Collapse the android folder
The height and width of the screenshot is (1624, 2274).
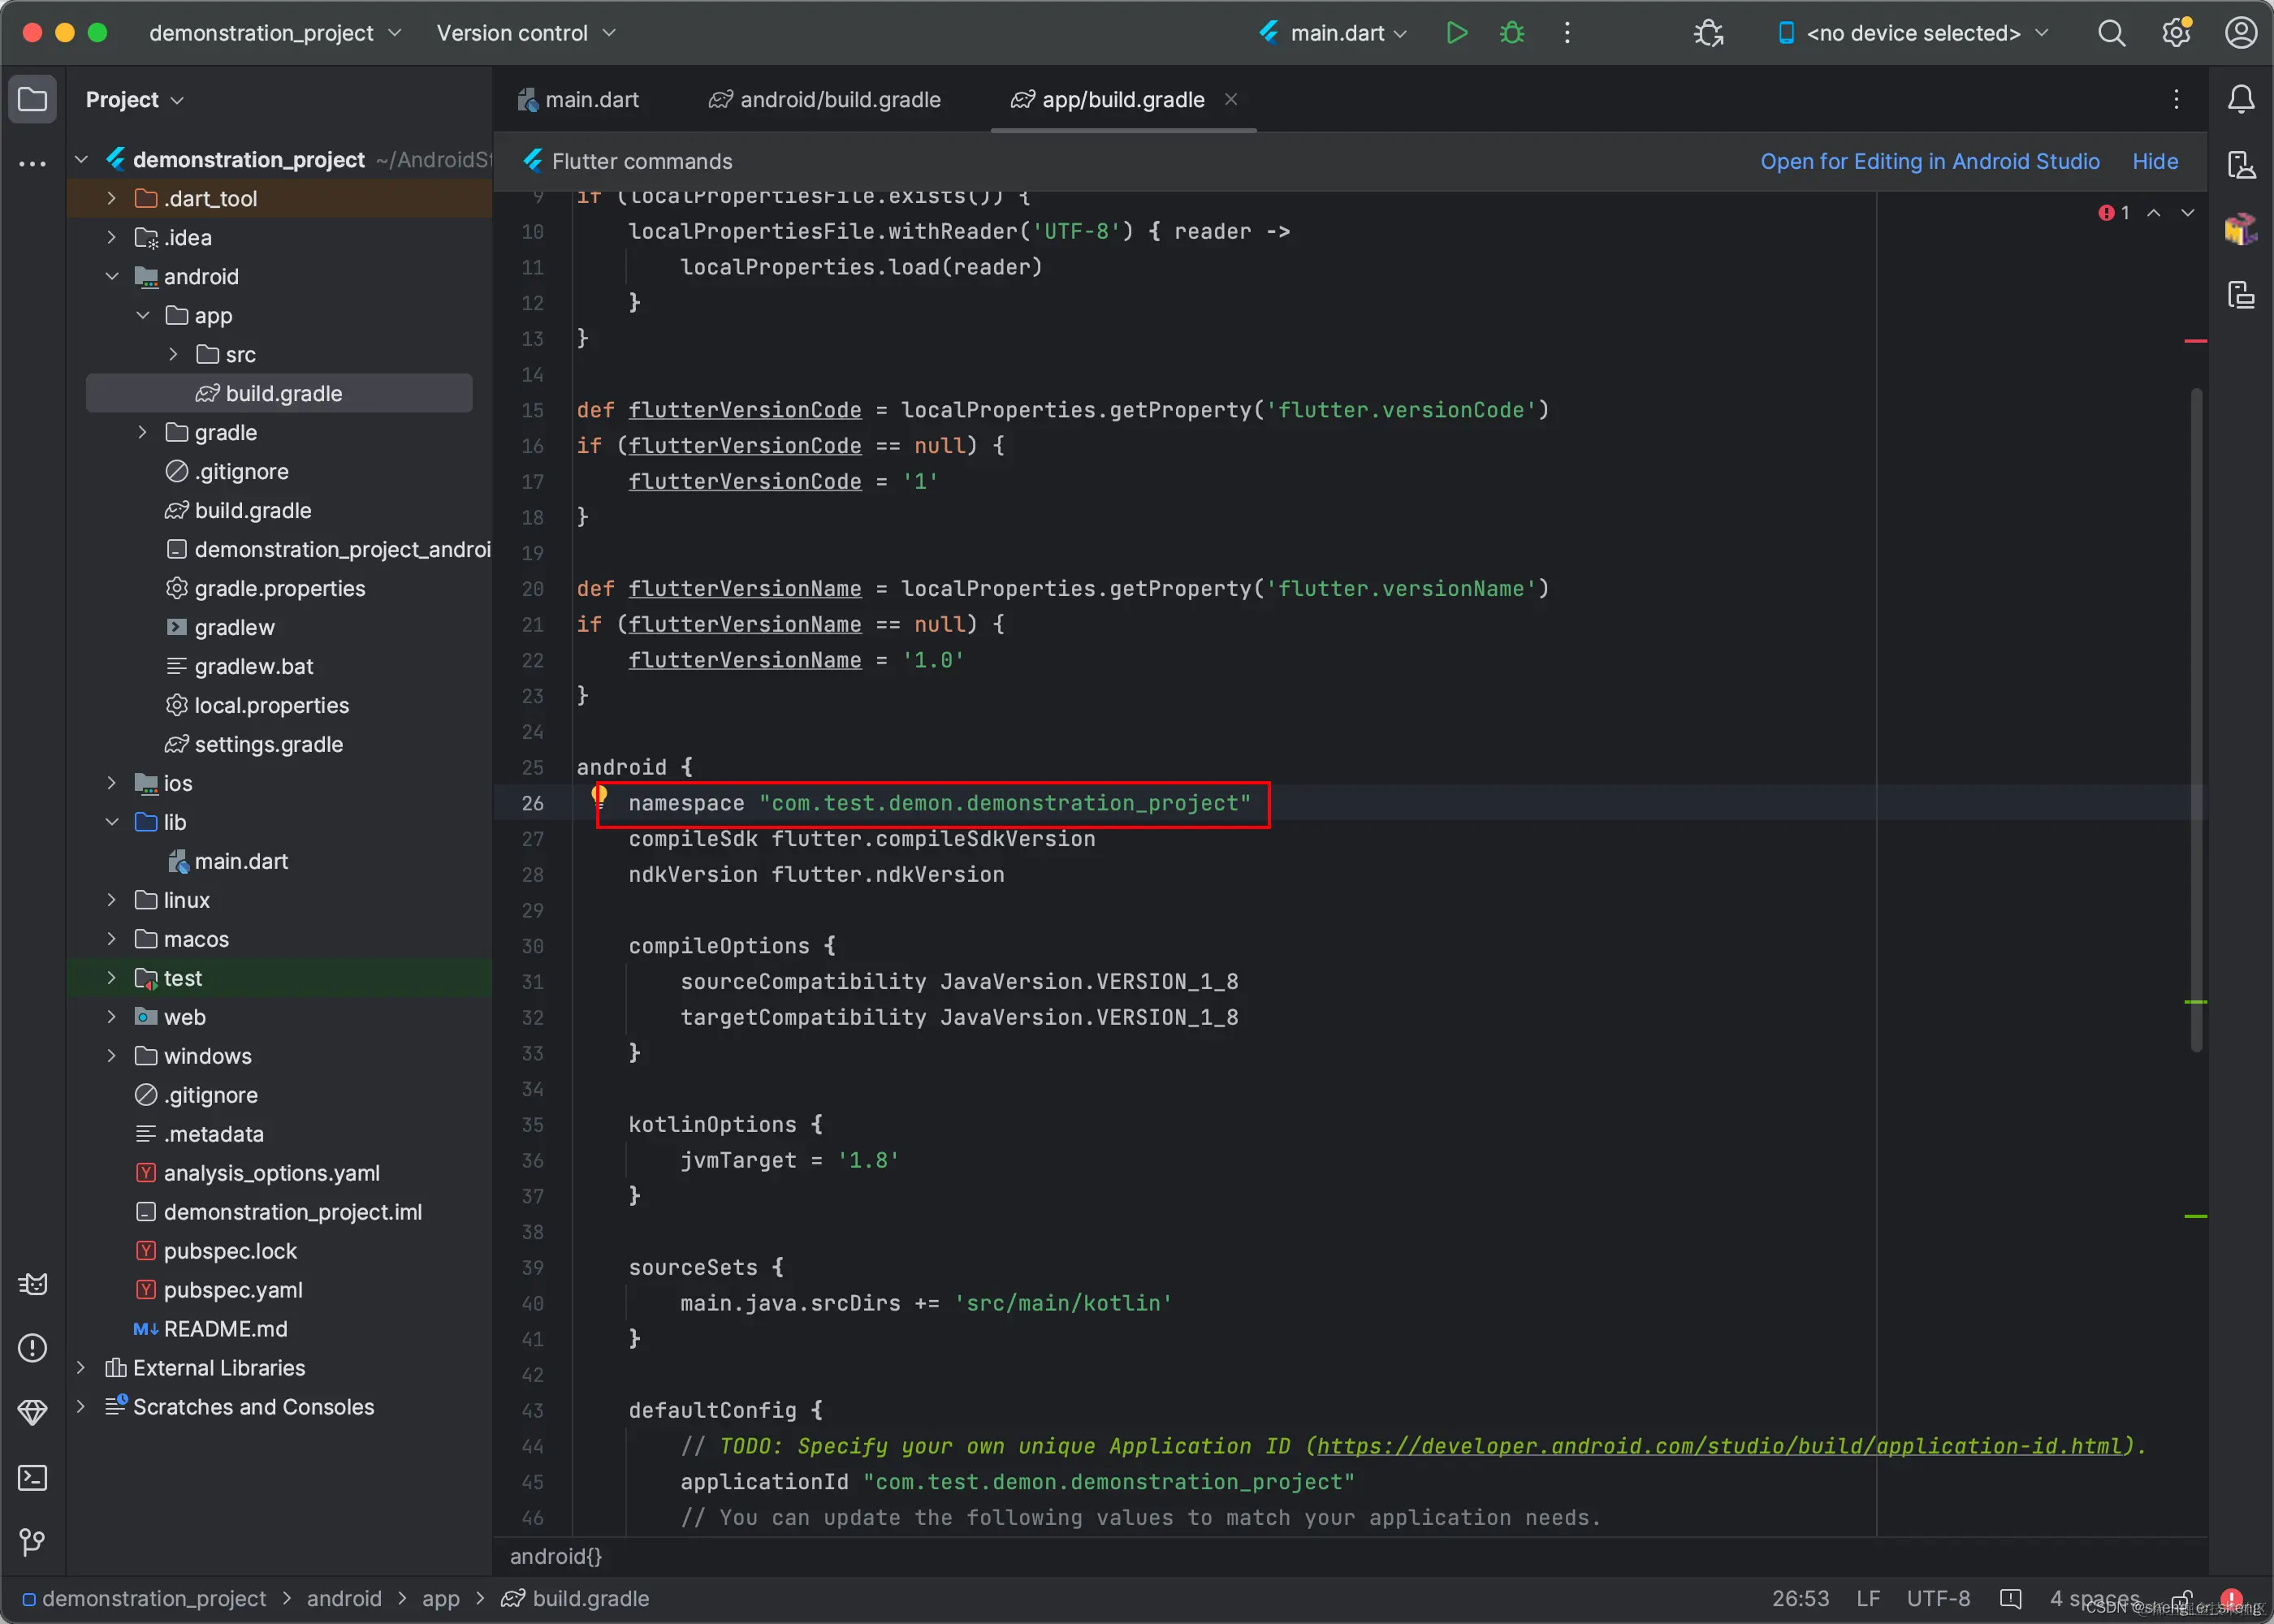(x=111, y=276)
